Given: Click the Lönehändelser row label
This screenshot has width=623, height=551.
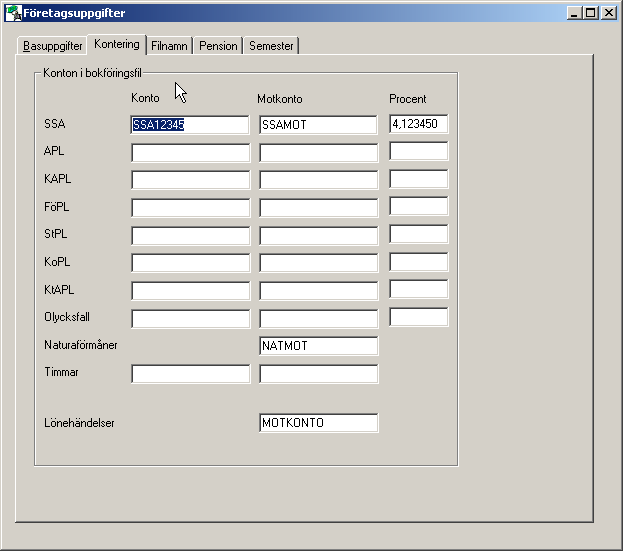Looking at the screenshot, I should tap(79, 423).
